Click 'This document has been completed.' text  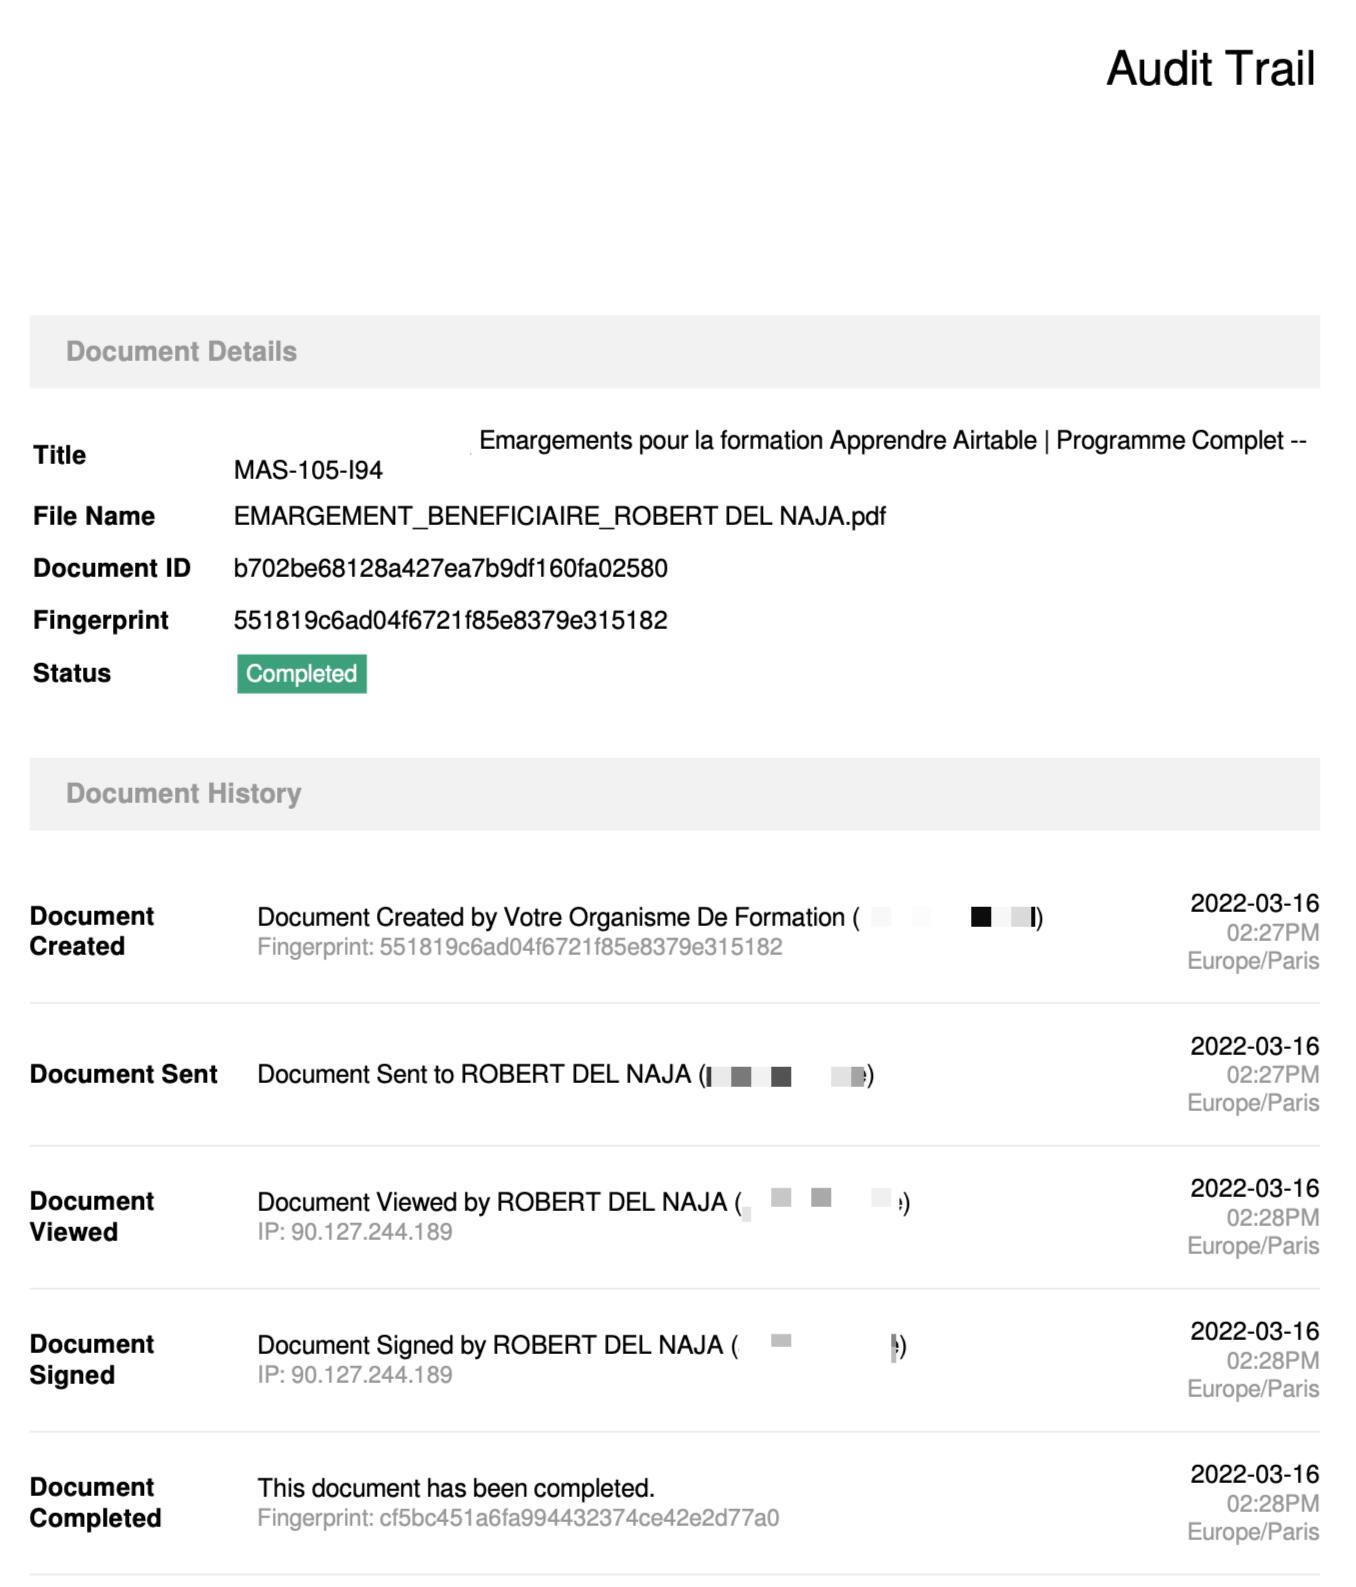coord(455,1489)
